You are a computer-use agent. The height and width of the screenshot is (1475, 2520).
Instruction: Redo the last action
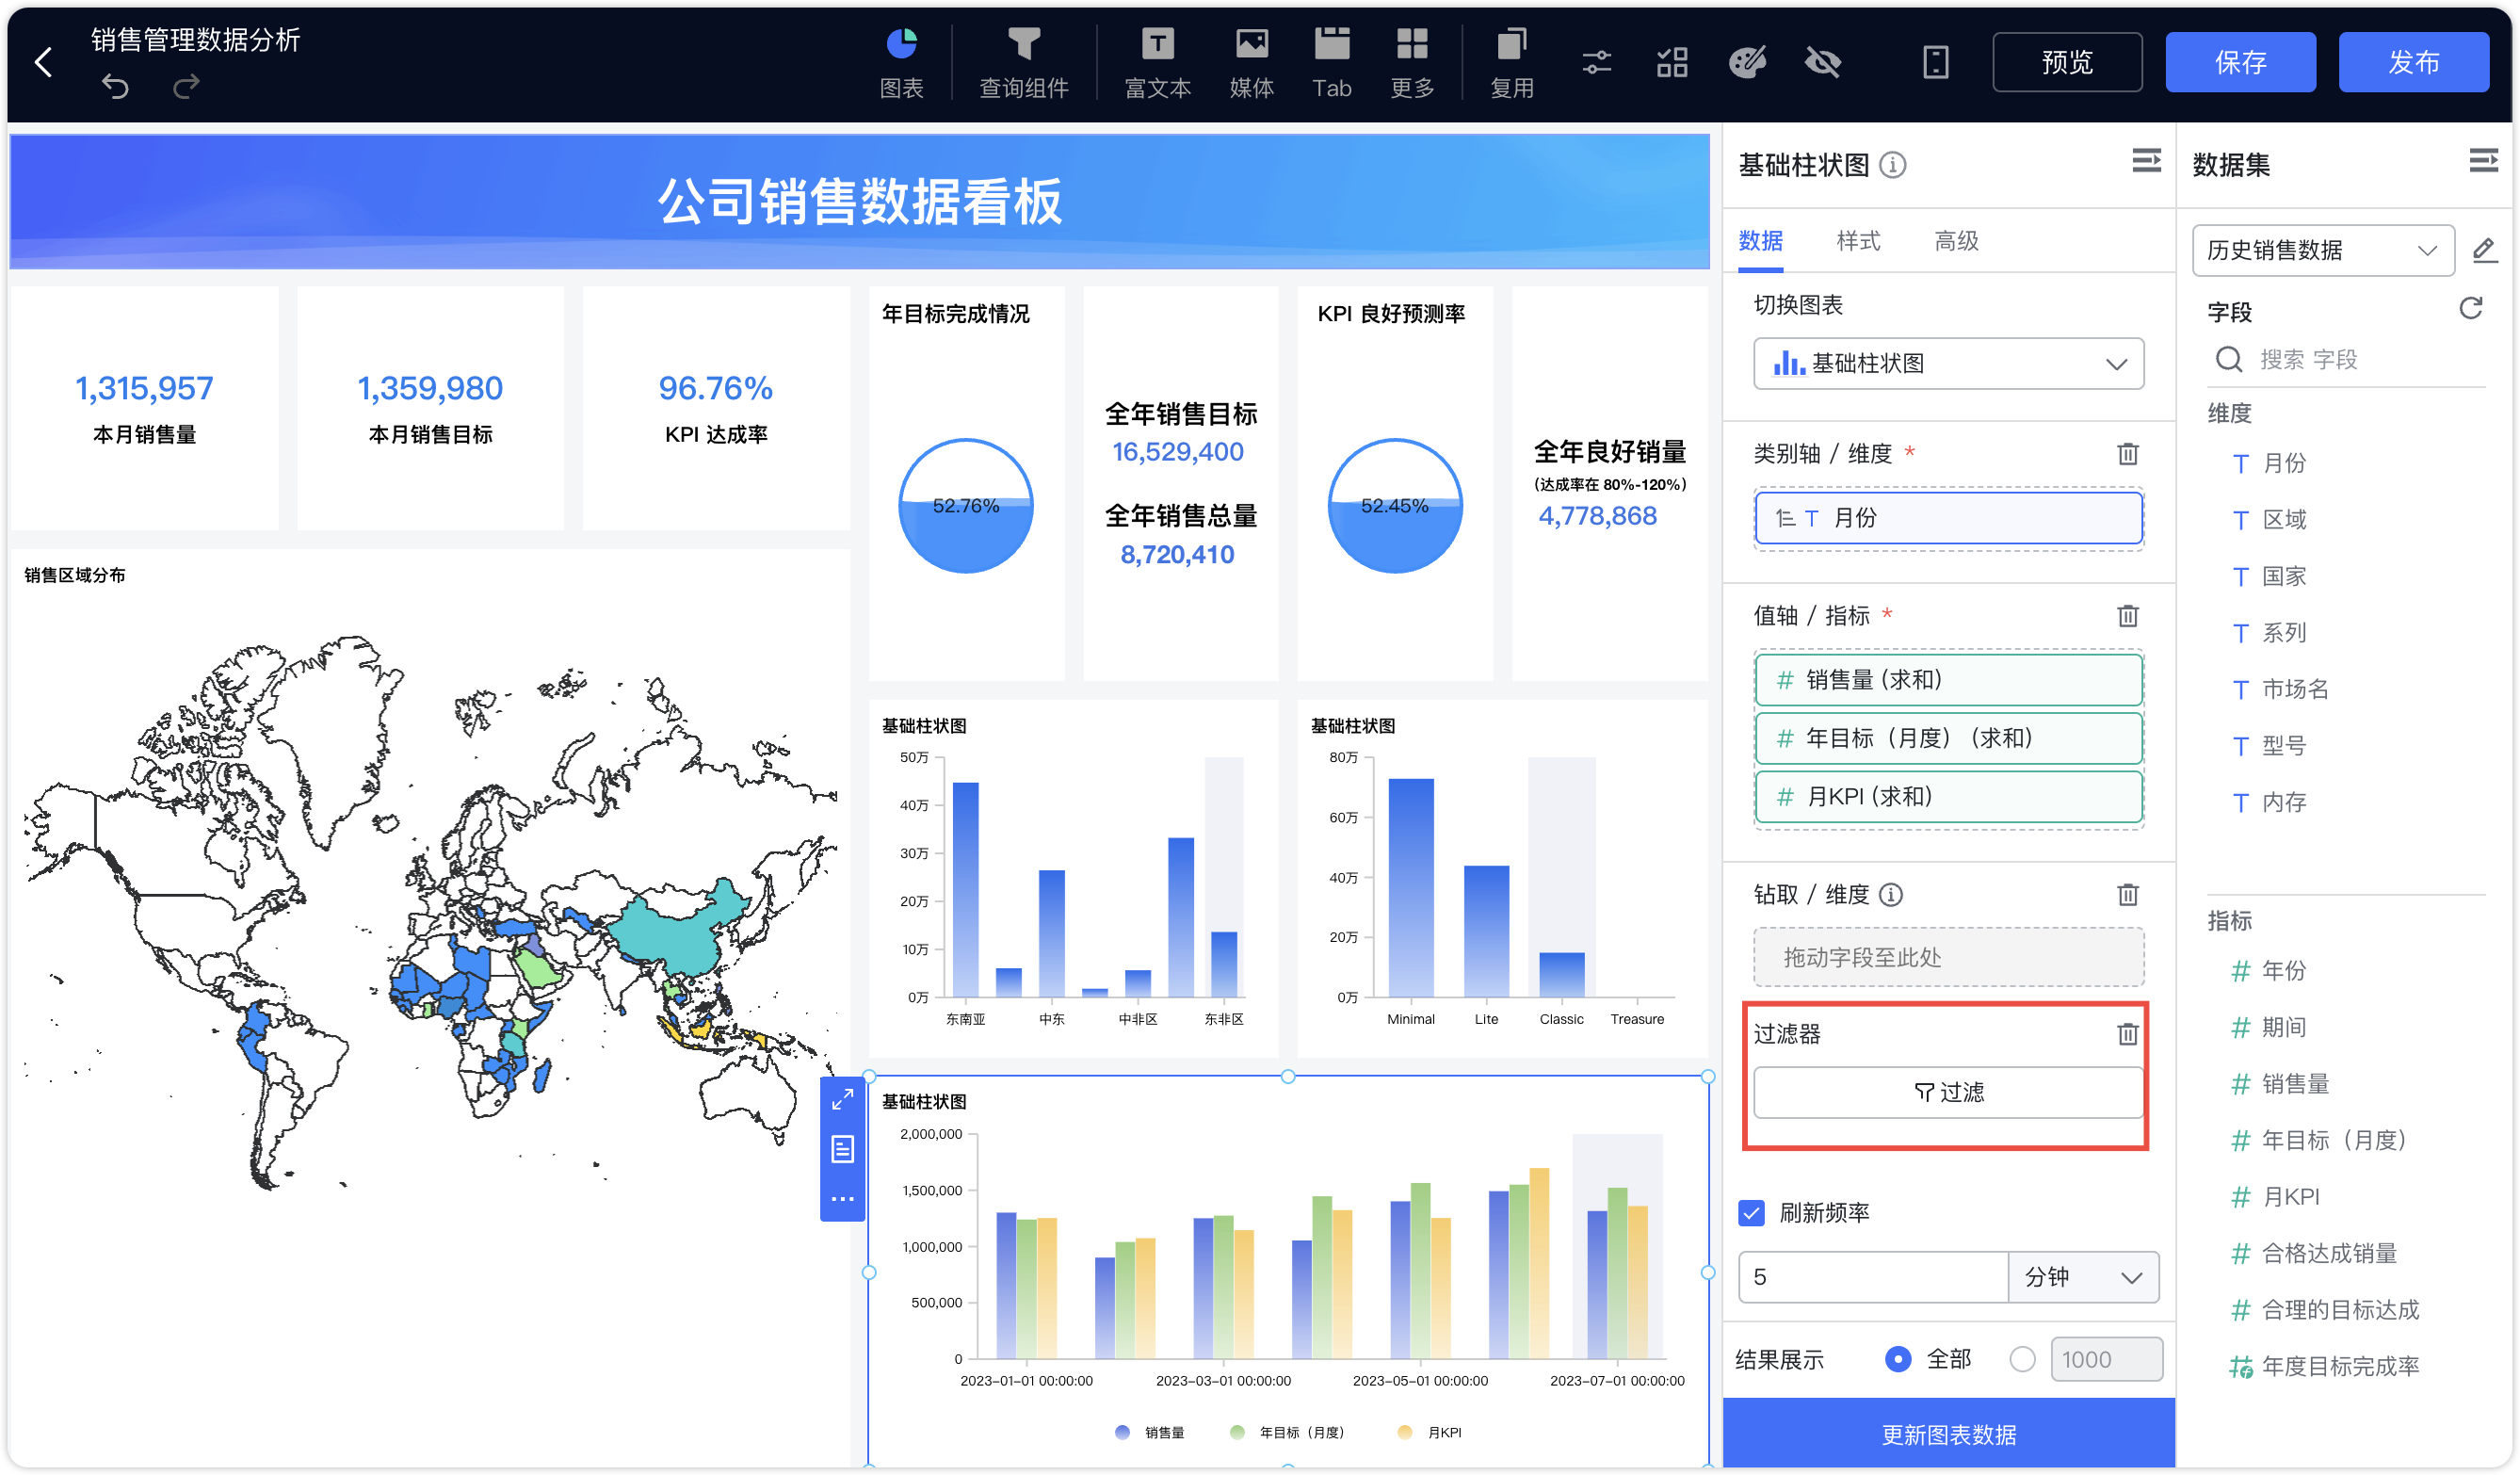186,87
